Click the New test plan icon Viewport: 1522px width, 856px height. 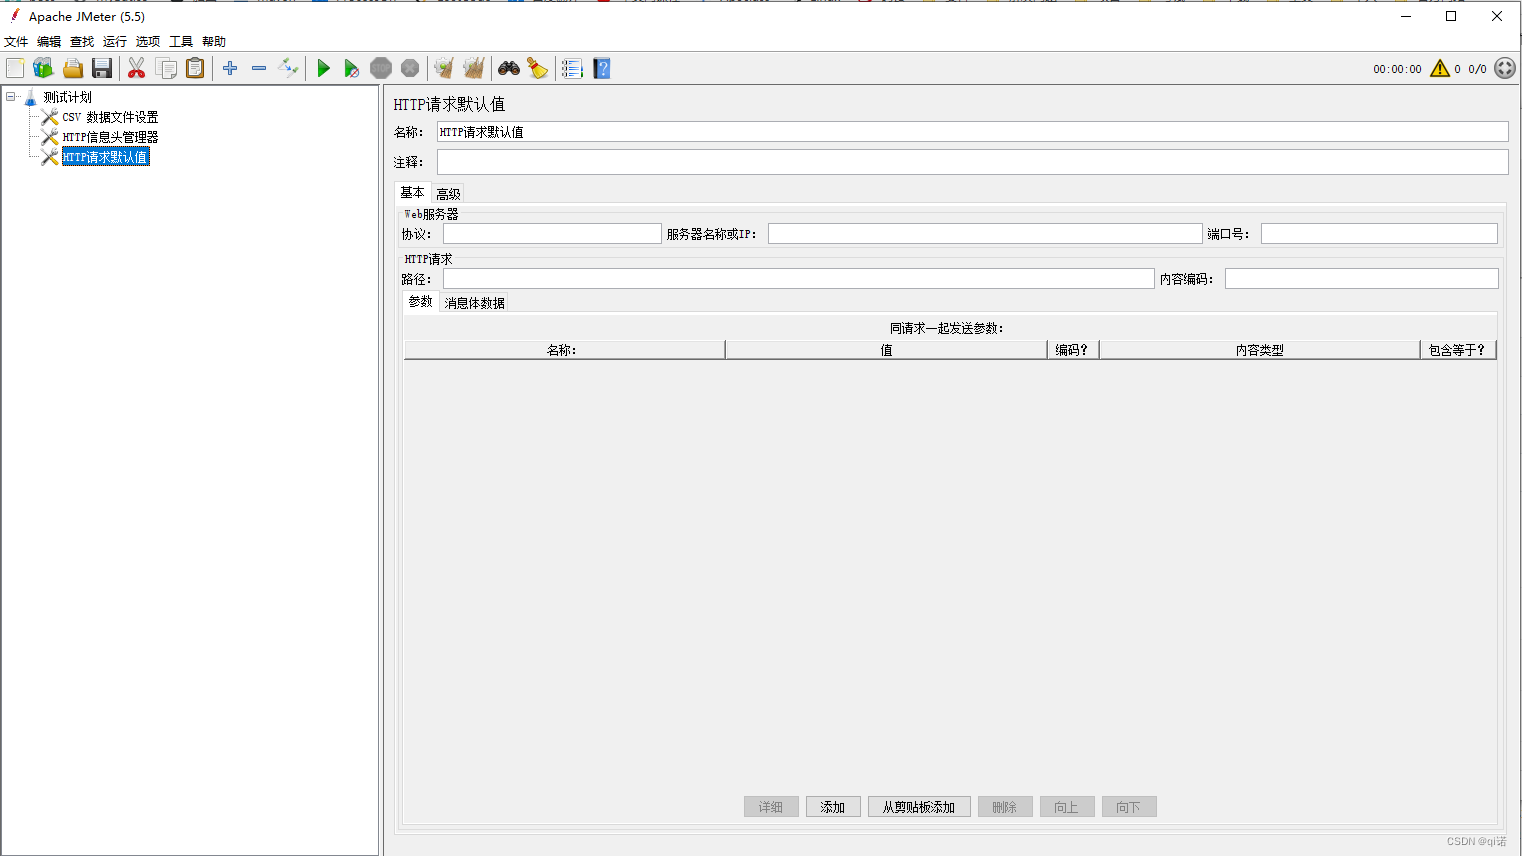(15, 68)
